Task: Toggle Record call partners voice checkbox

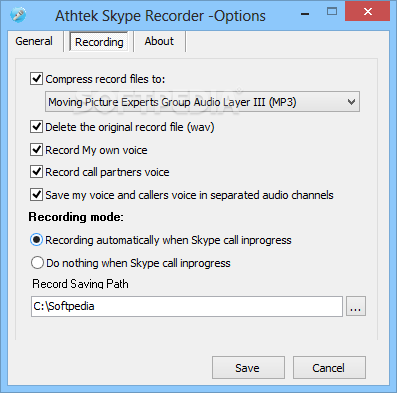Action: tap(36, 172)
